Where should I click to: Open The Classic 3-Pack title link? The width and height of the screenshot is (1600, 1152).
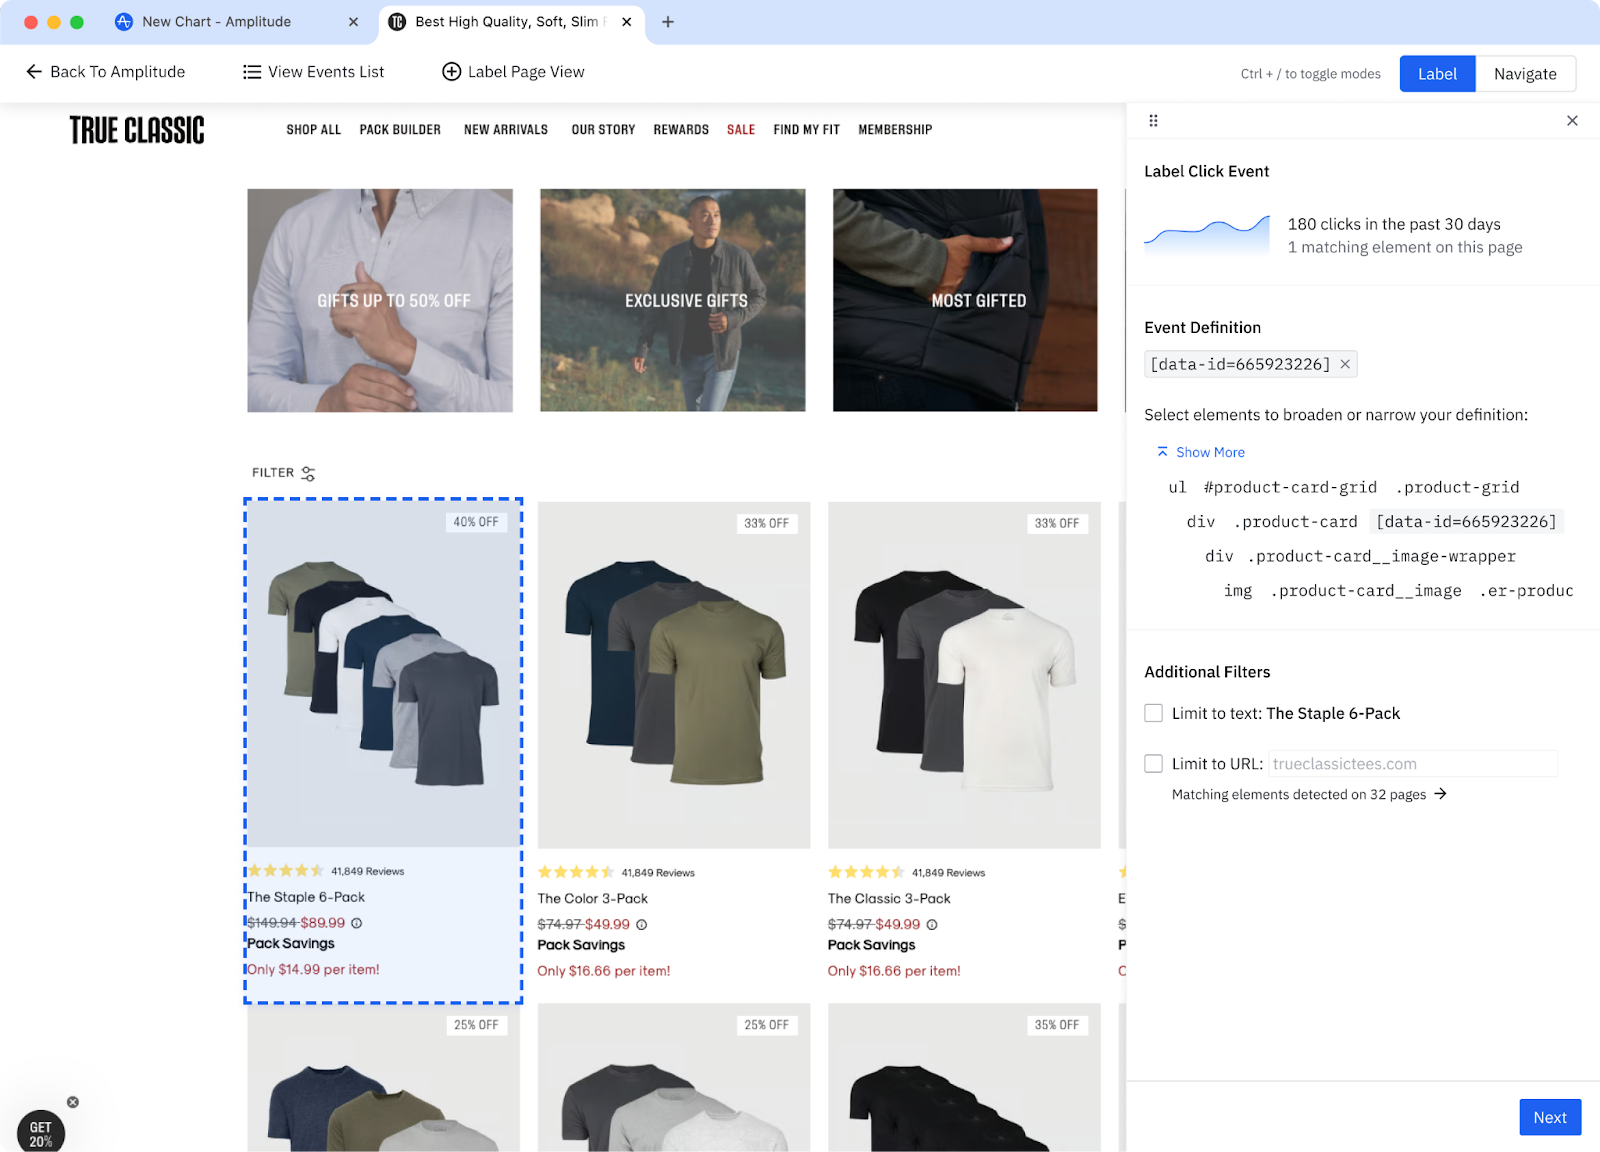click(x=889, y=899)
